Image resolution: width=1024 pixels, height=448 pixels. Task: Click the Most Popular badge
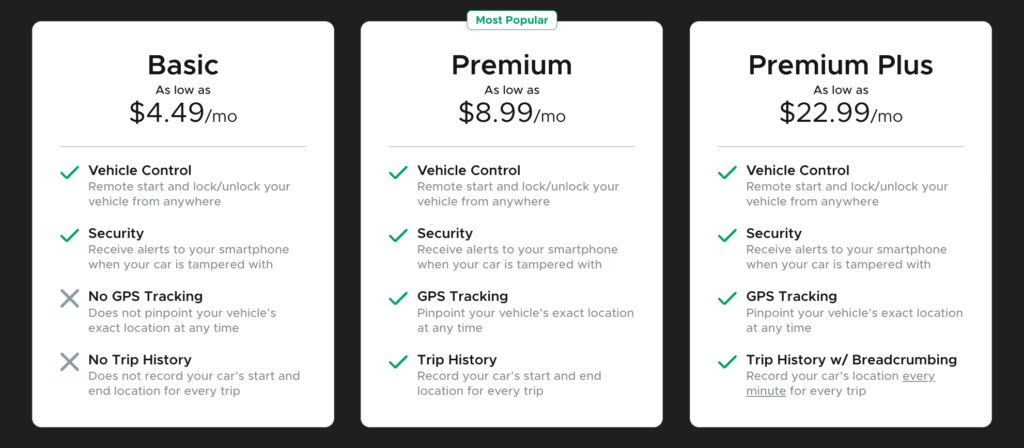tap(511, 19)
